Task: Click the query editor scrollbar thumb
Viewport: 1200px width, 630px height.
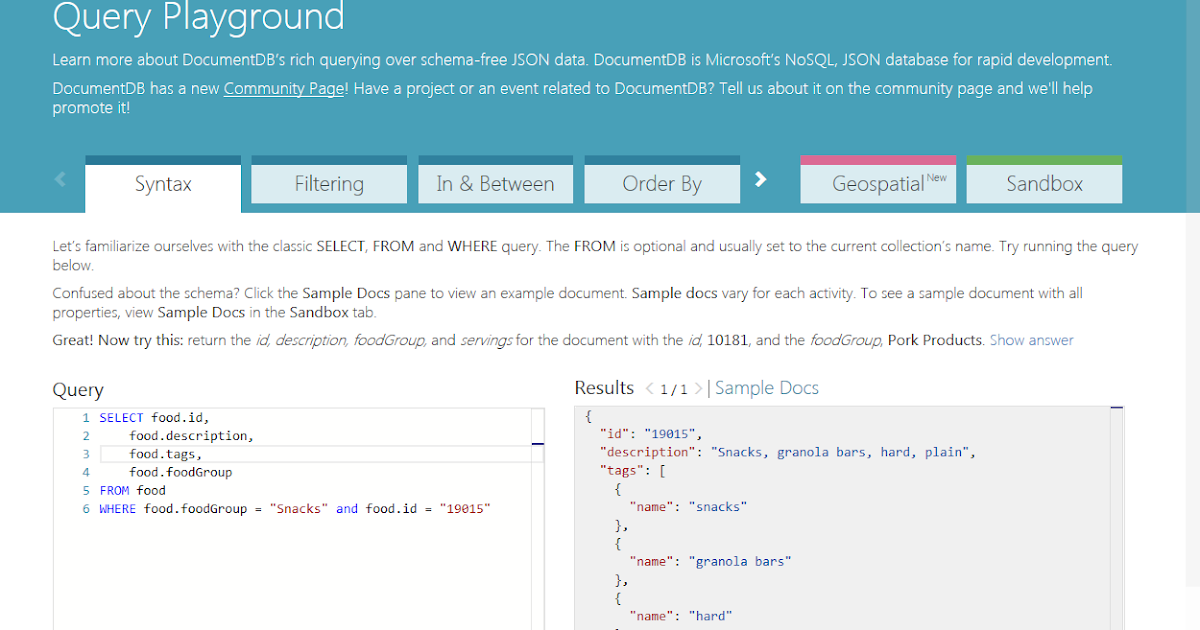Action: coord(538,444)
